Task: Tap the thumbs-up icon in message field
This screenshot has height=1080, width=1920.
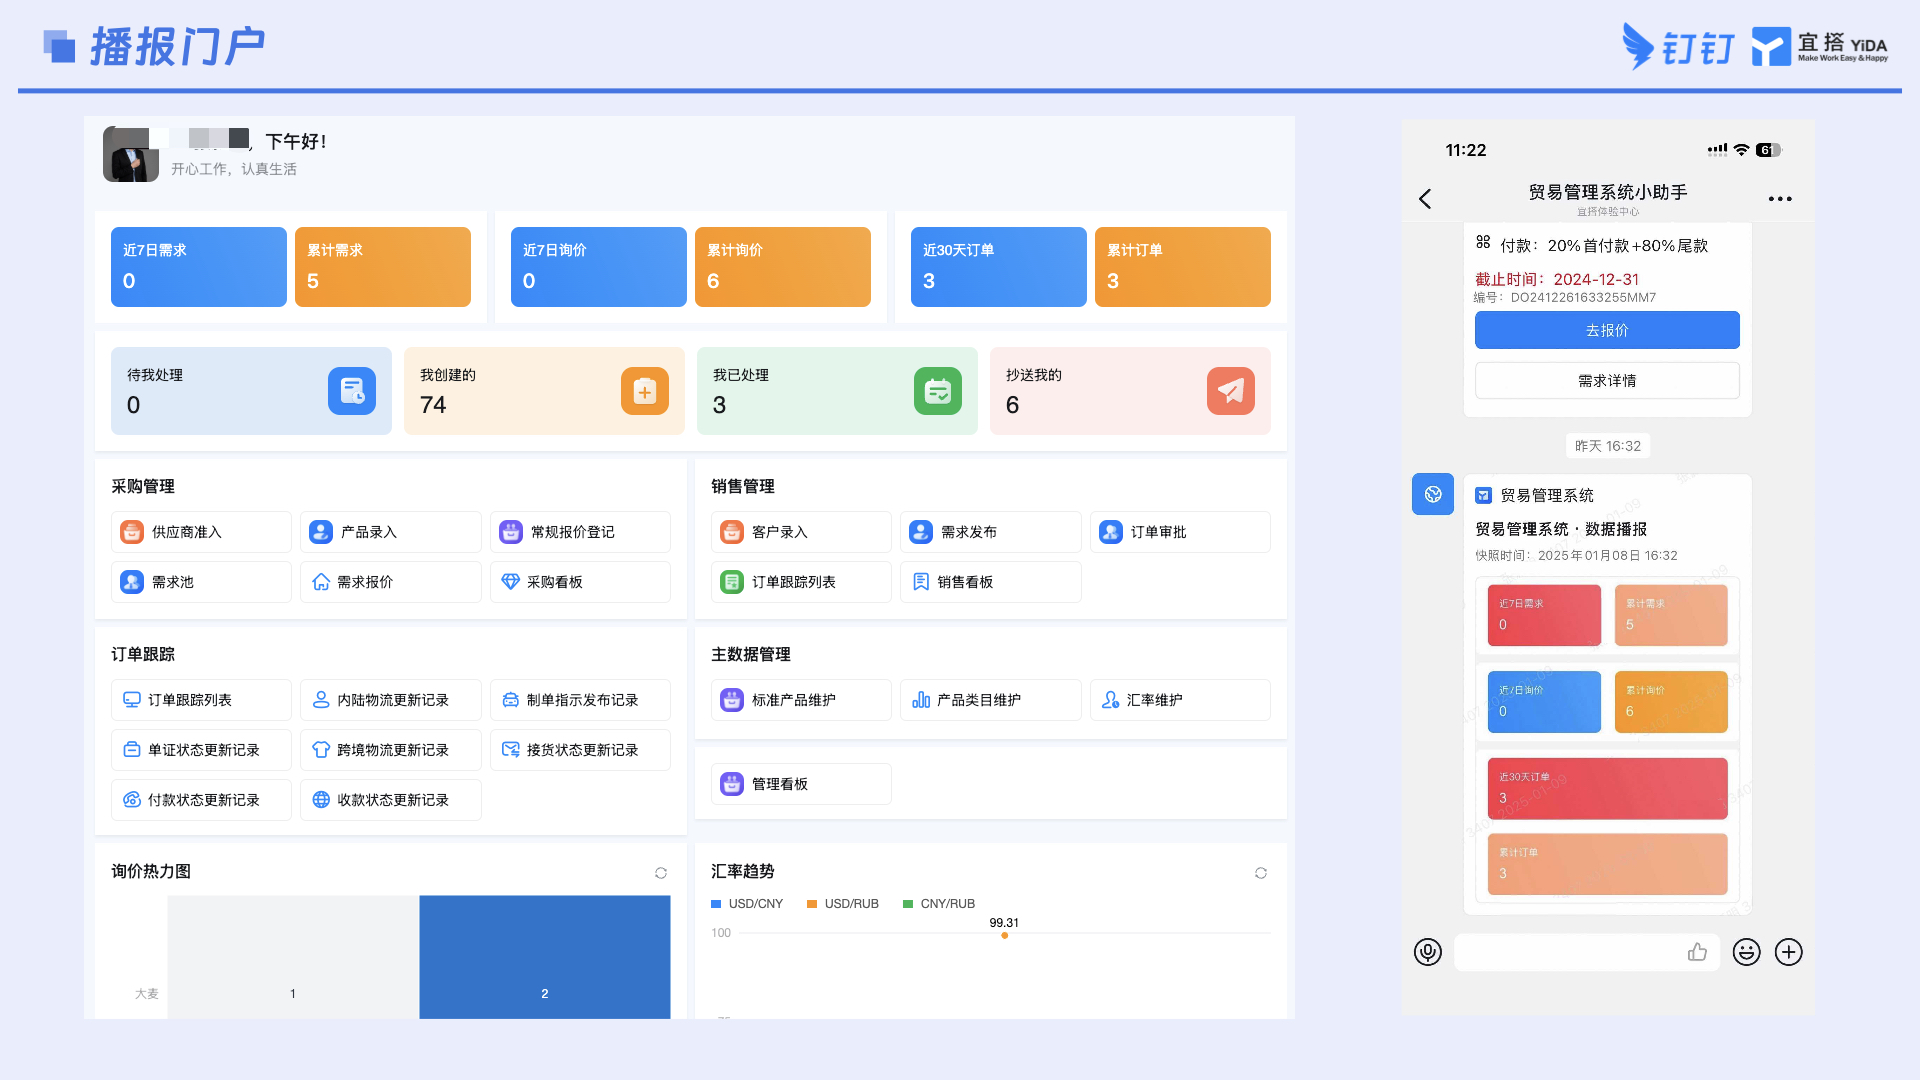Action: coord(1697,952)
